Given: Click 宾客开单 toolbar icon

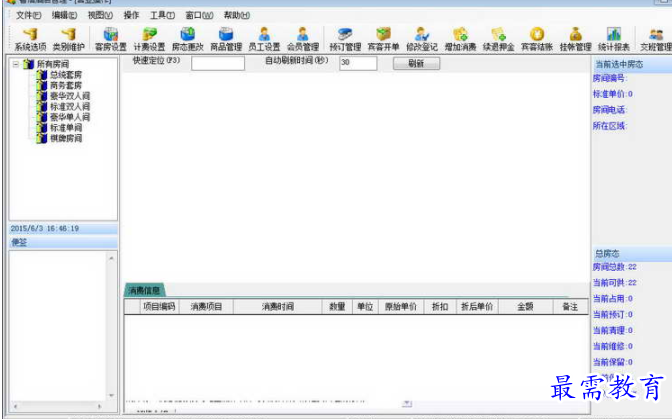Looking at the screenshot, I should pos(383,39).
